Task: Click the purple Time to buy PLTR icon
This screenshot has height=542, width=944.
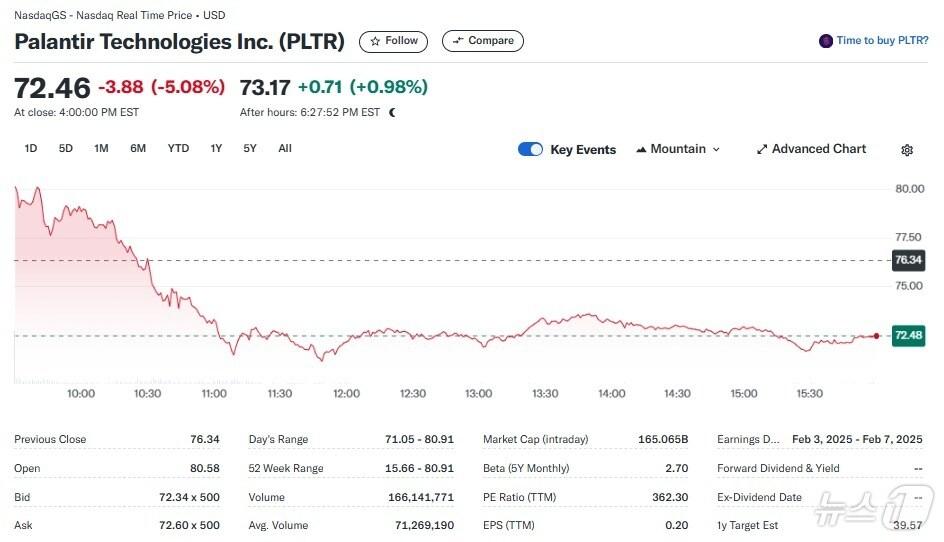Action: 826,41
